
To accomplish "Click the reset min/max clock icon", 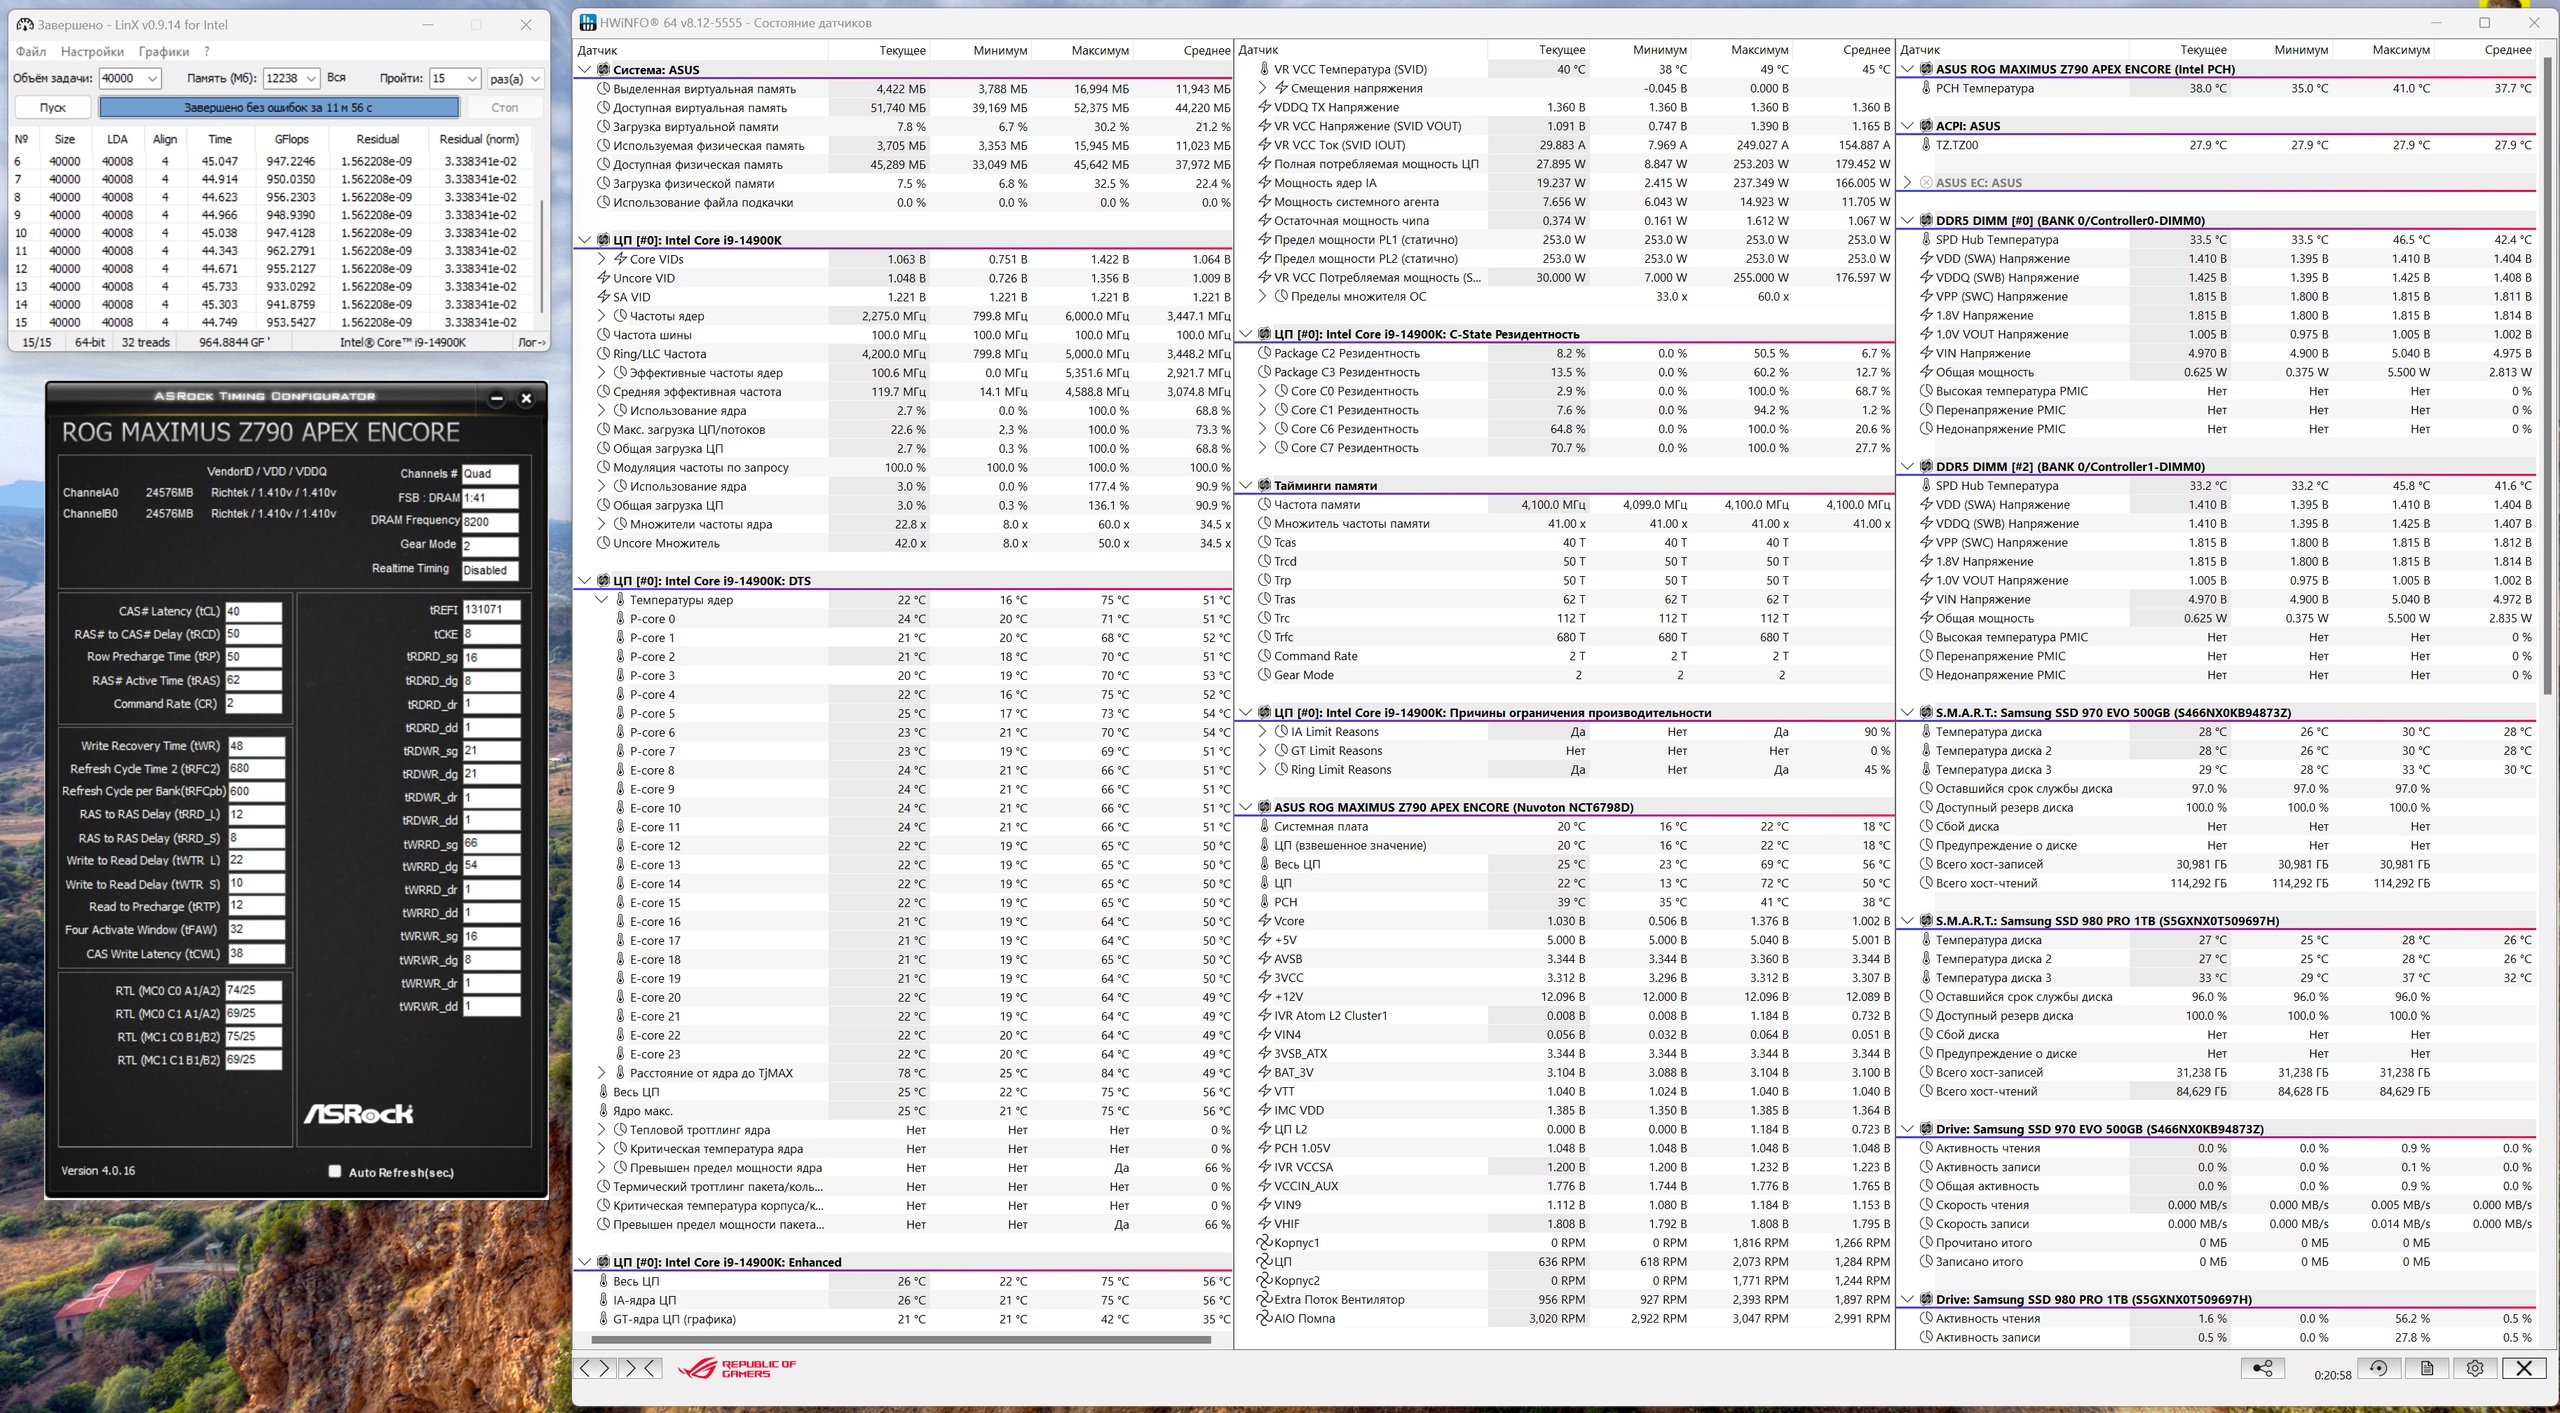I will click(2378, 1368).
